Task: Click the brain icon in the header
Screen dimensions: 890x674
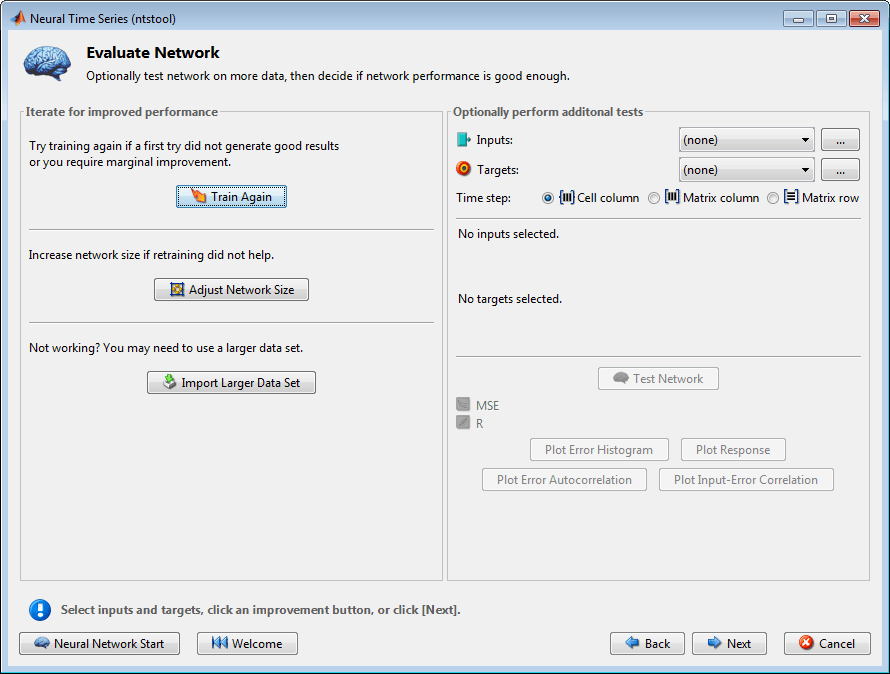Action: (x=47, y=63)
